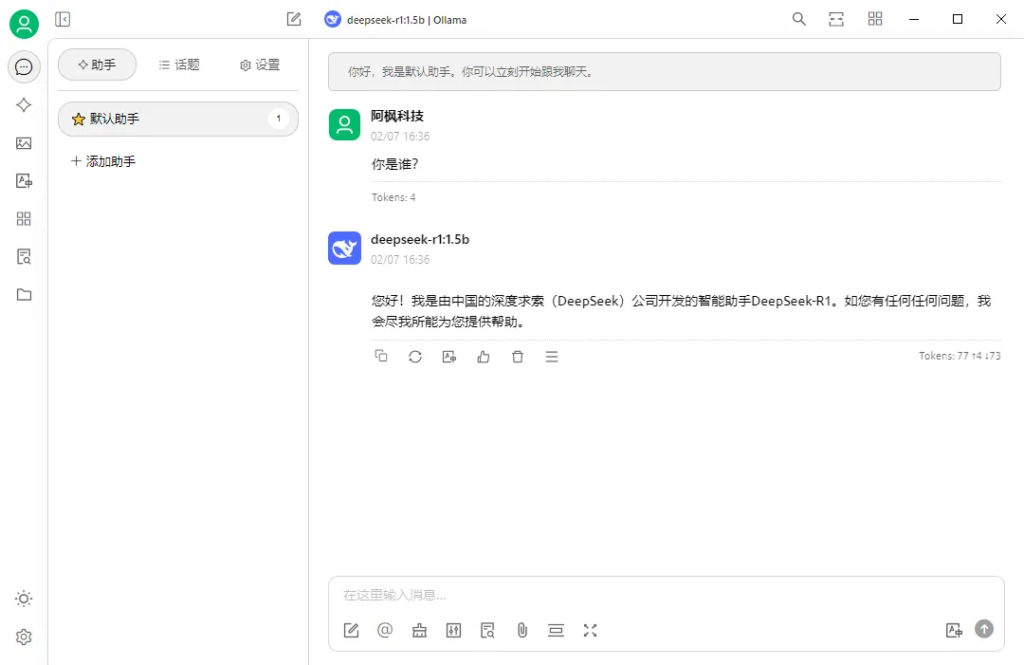The width and height of the screenshot is (1024, 665).
Task: Open the more options menu under reply
Action: pos(551,356)
